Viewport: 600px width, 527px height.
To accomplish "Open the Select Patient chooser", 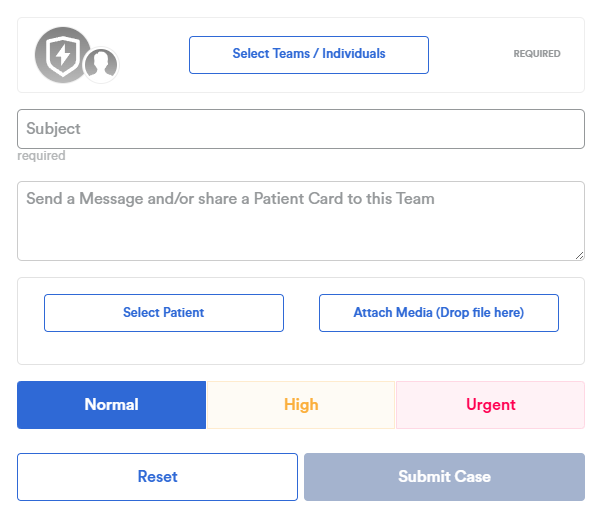I will [x=164, y=313].
